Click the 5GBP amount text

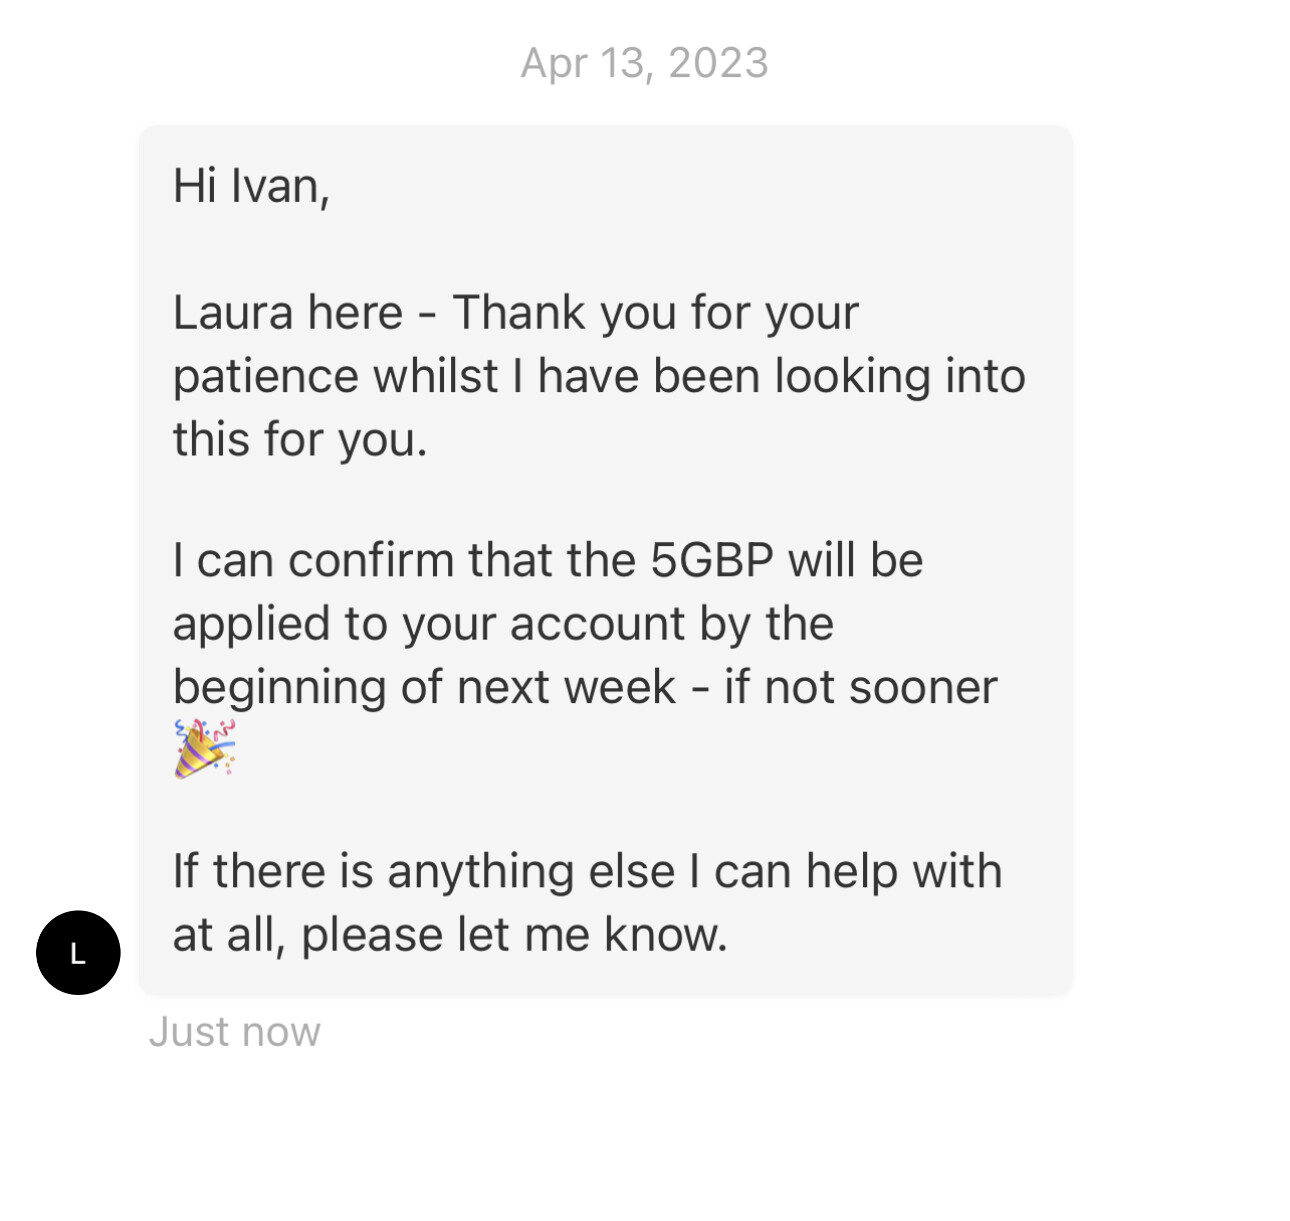click(712, 560)
